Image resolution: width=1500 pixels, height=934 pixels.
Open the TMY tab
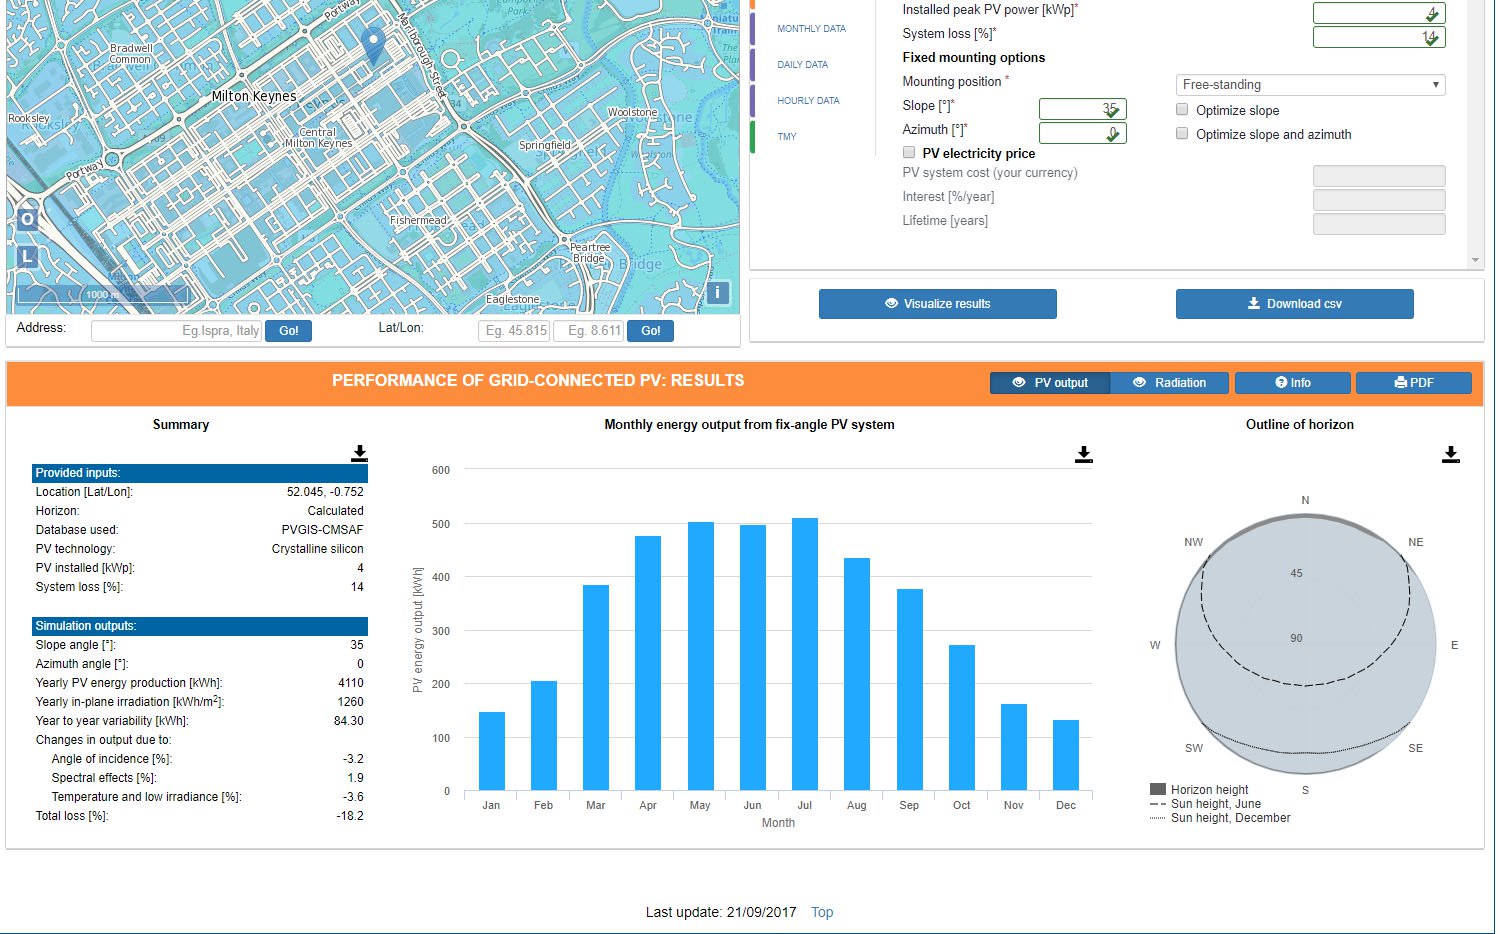[x=787, y=137]
